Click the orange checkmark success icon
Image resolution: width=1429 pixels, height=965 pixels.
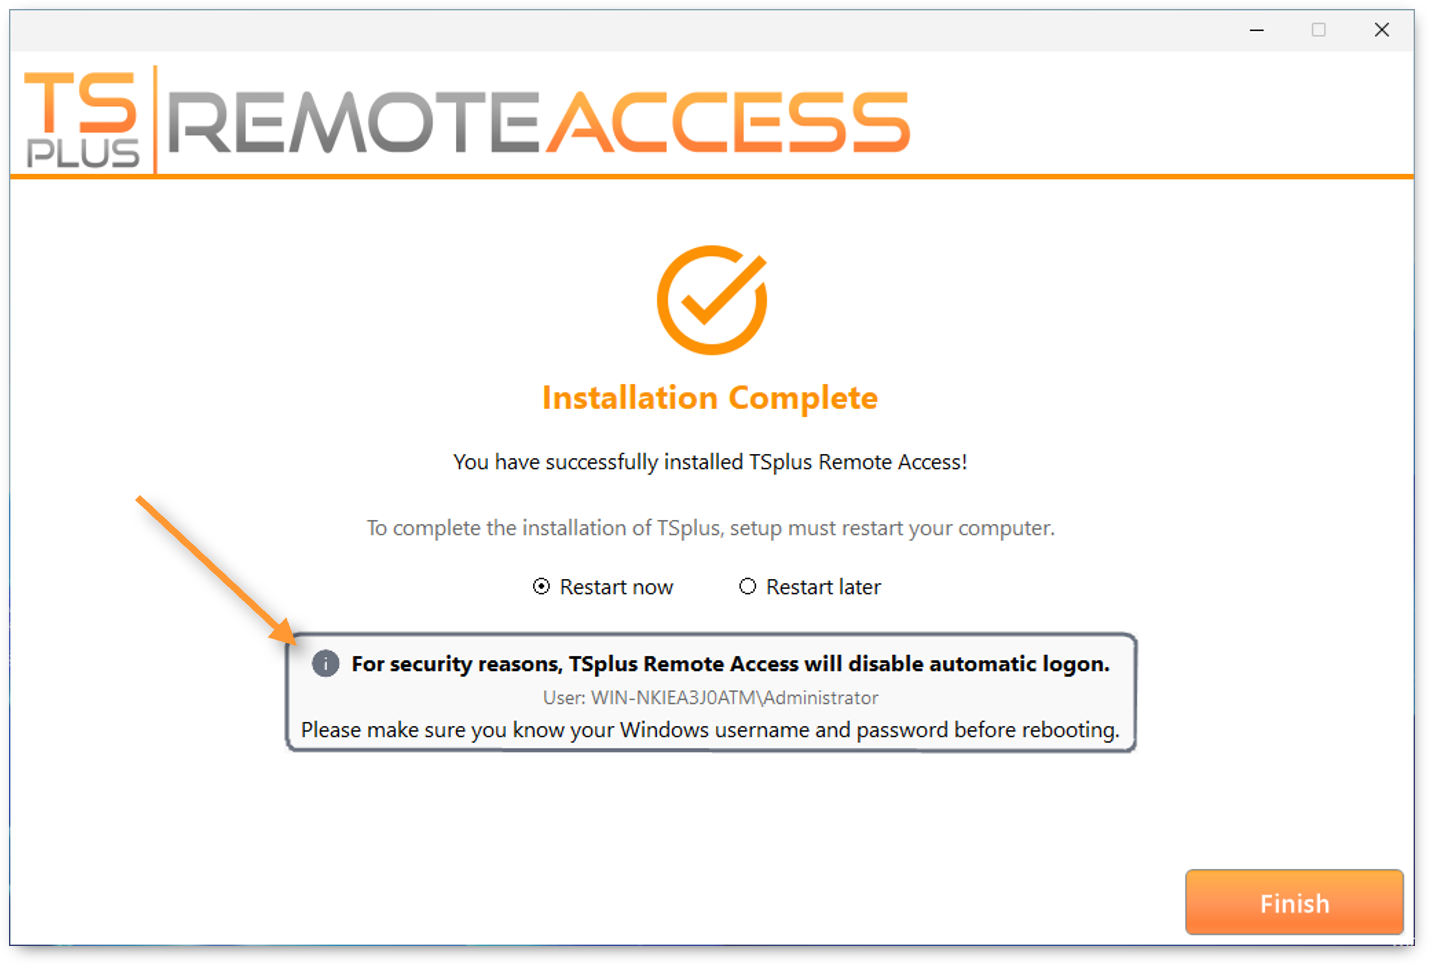pos(712,300)
